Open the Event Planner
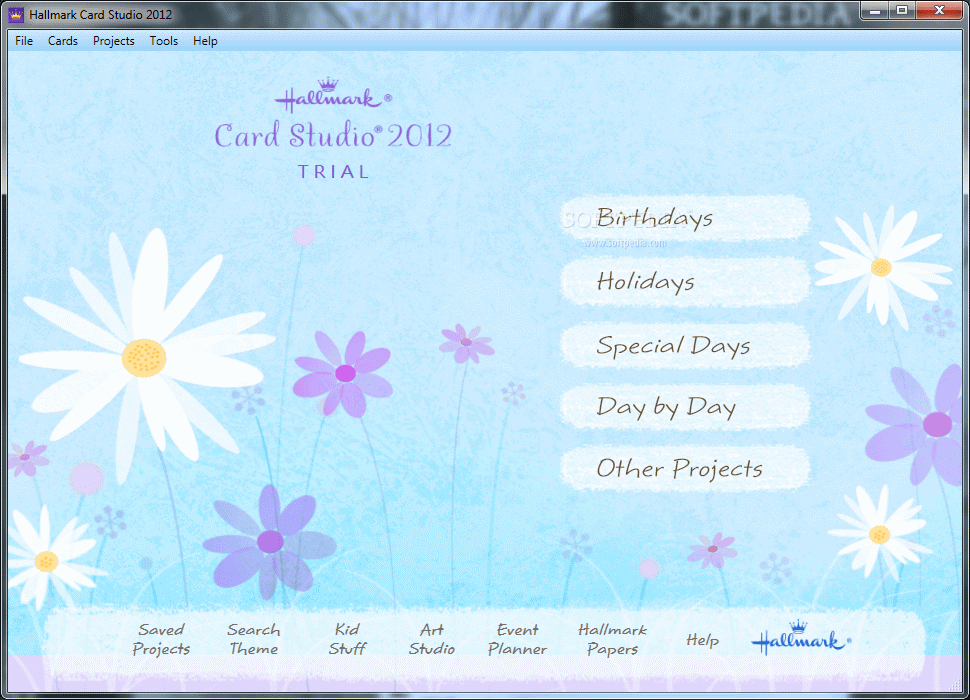This screenshot has height=700, width=970. pos(517,639)
